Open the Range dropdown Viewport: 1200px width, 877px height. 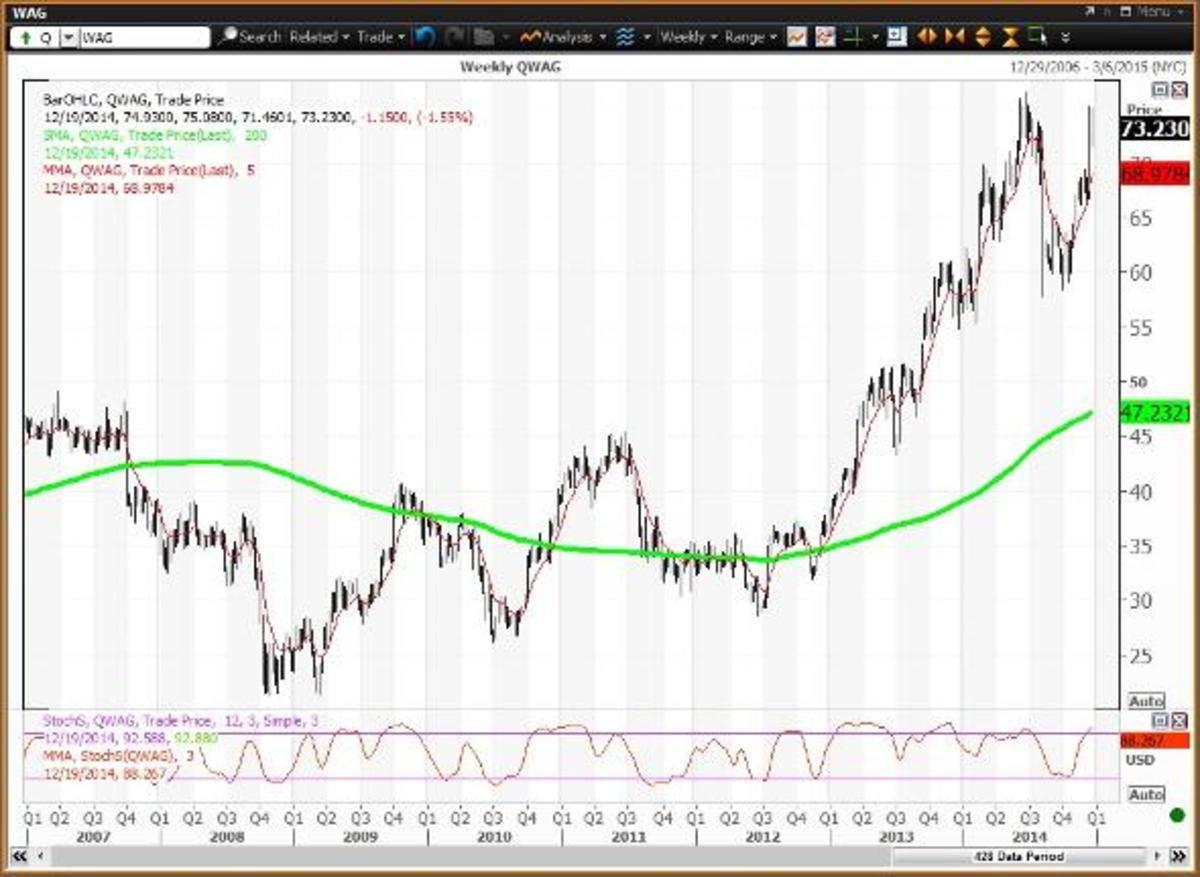750,37
